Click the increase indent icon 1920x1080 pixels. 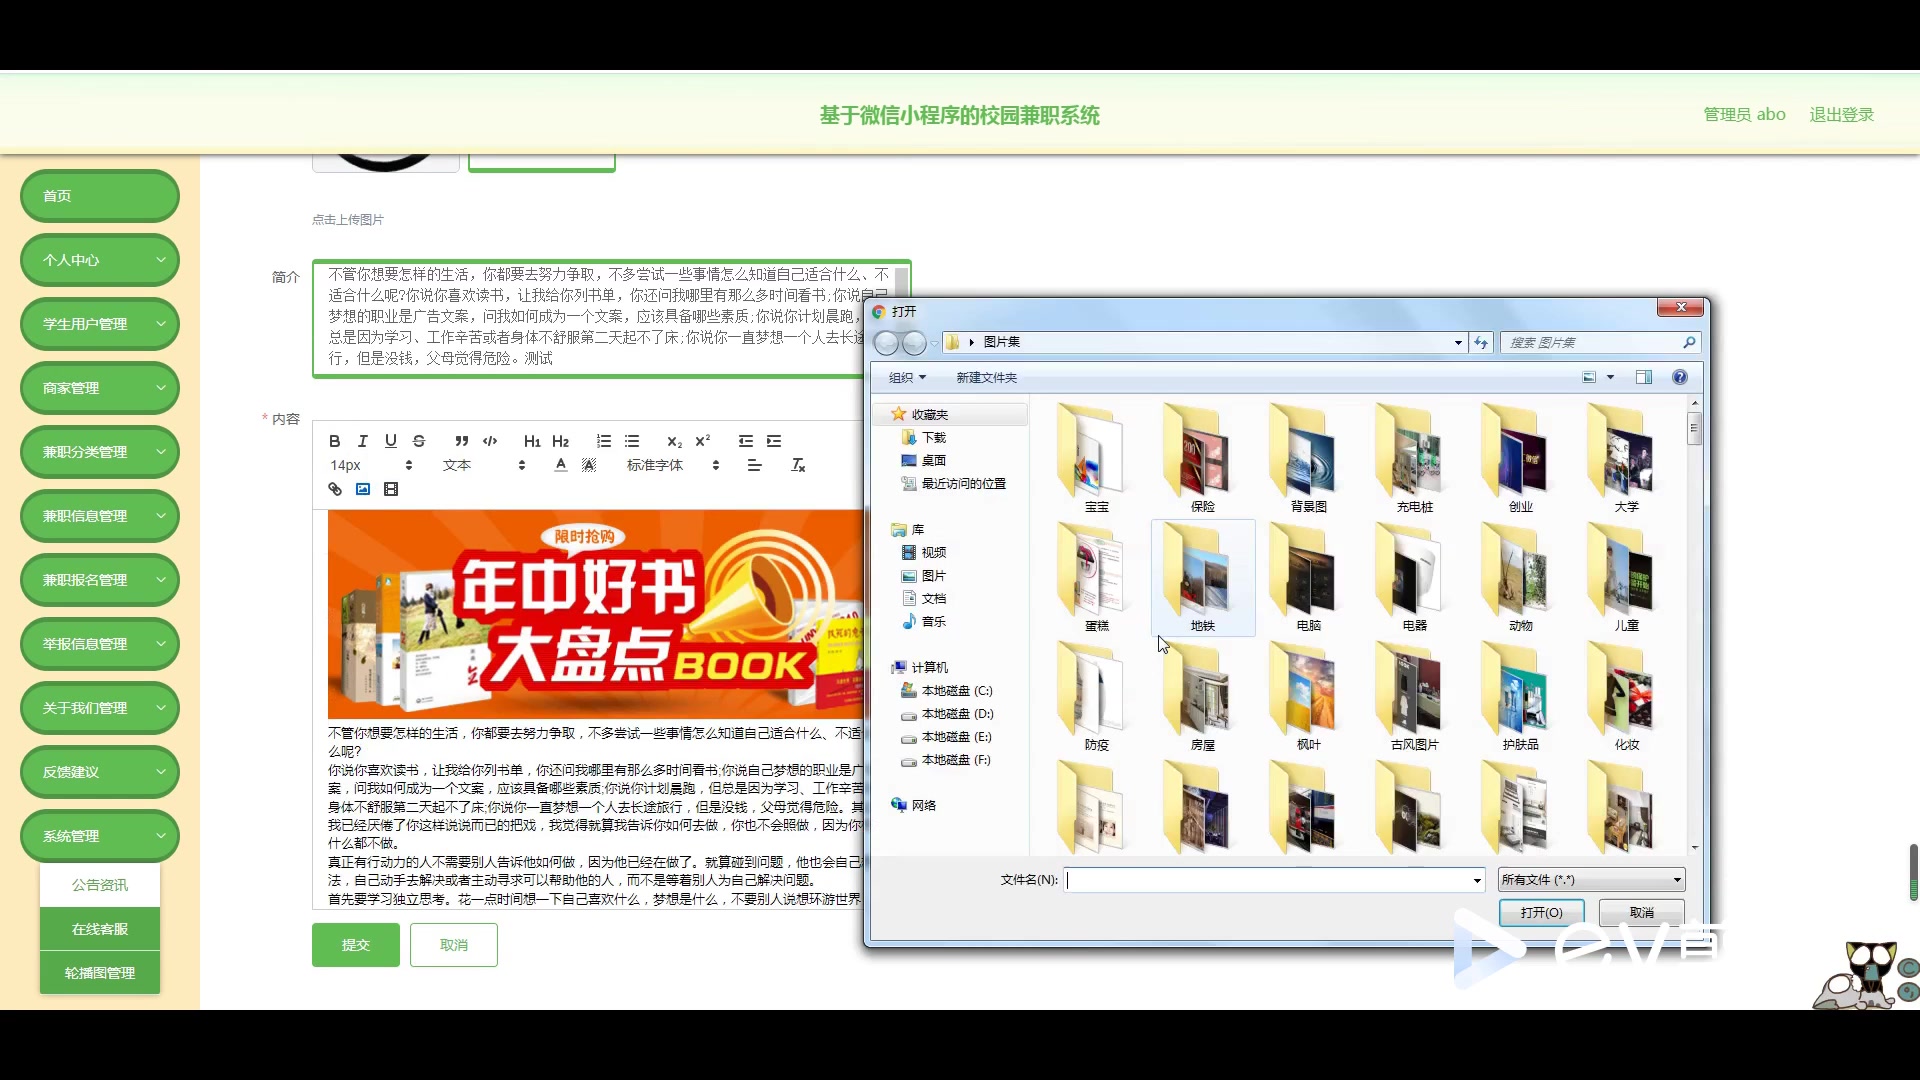774,441
